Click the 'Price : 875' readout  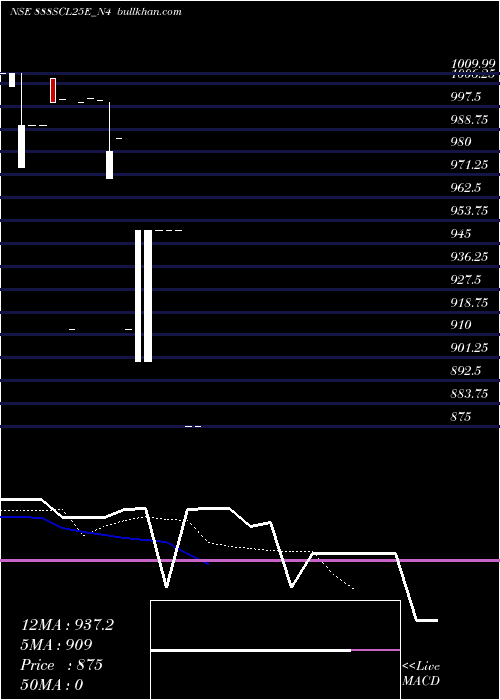(62, 665)
